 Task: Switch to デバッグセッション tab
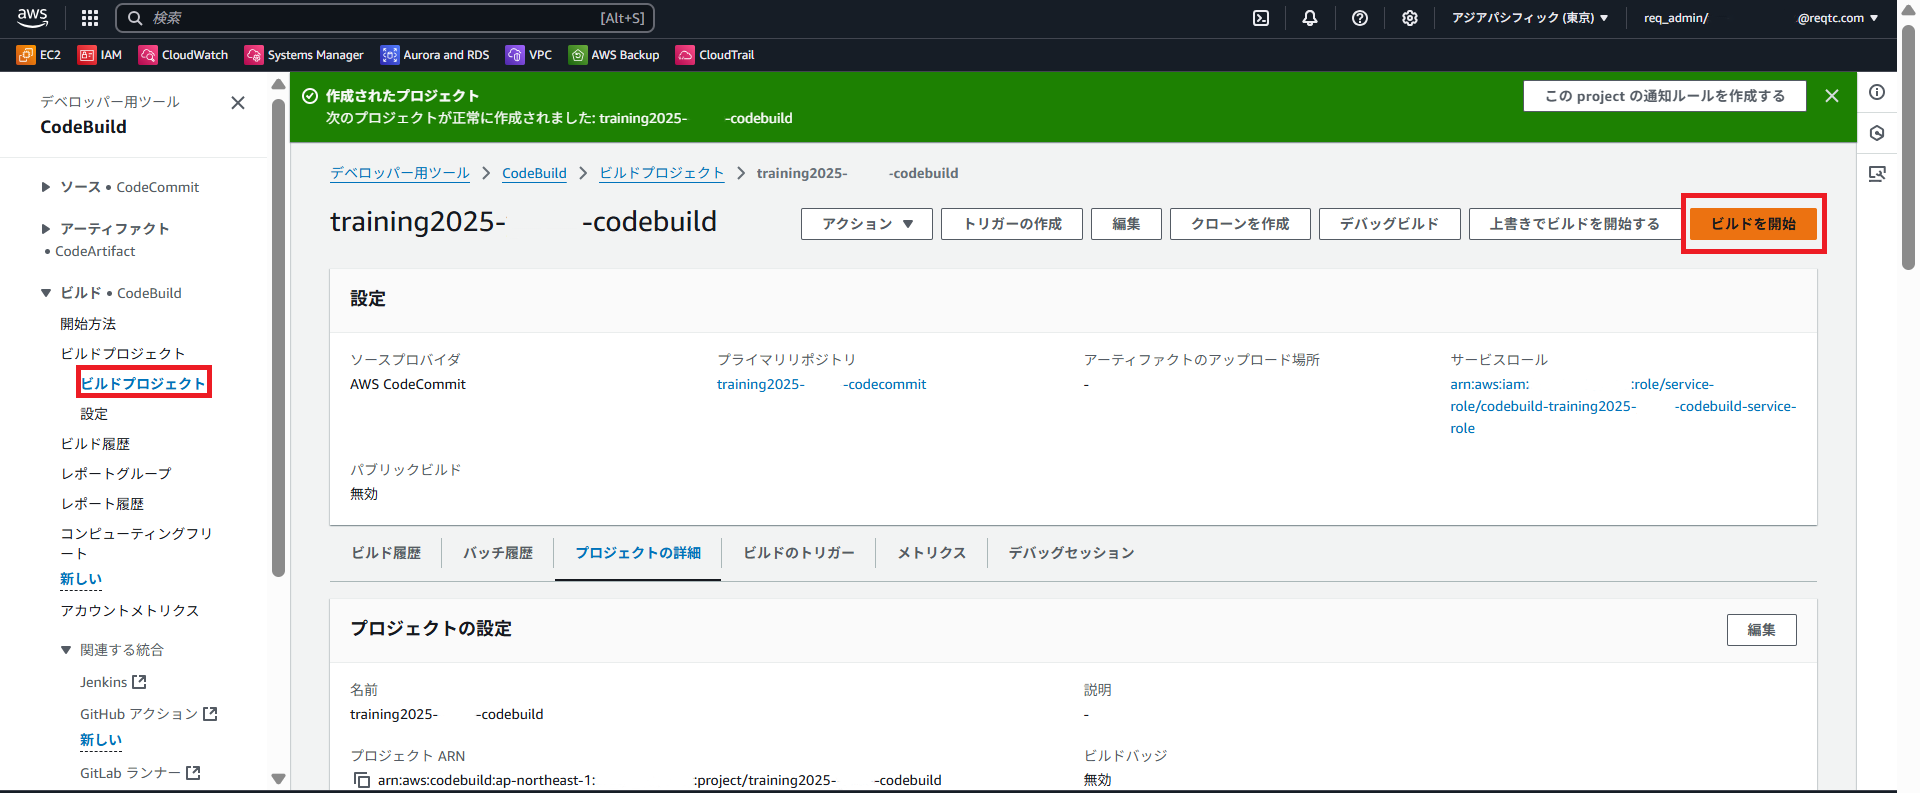click(1071, 553)
